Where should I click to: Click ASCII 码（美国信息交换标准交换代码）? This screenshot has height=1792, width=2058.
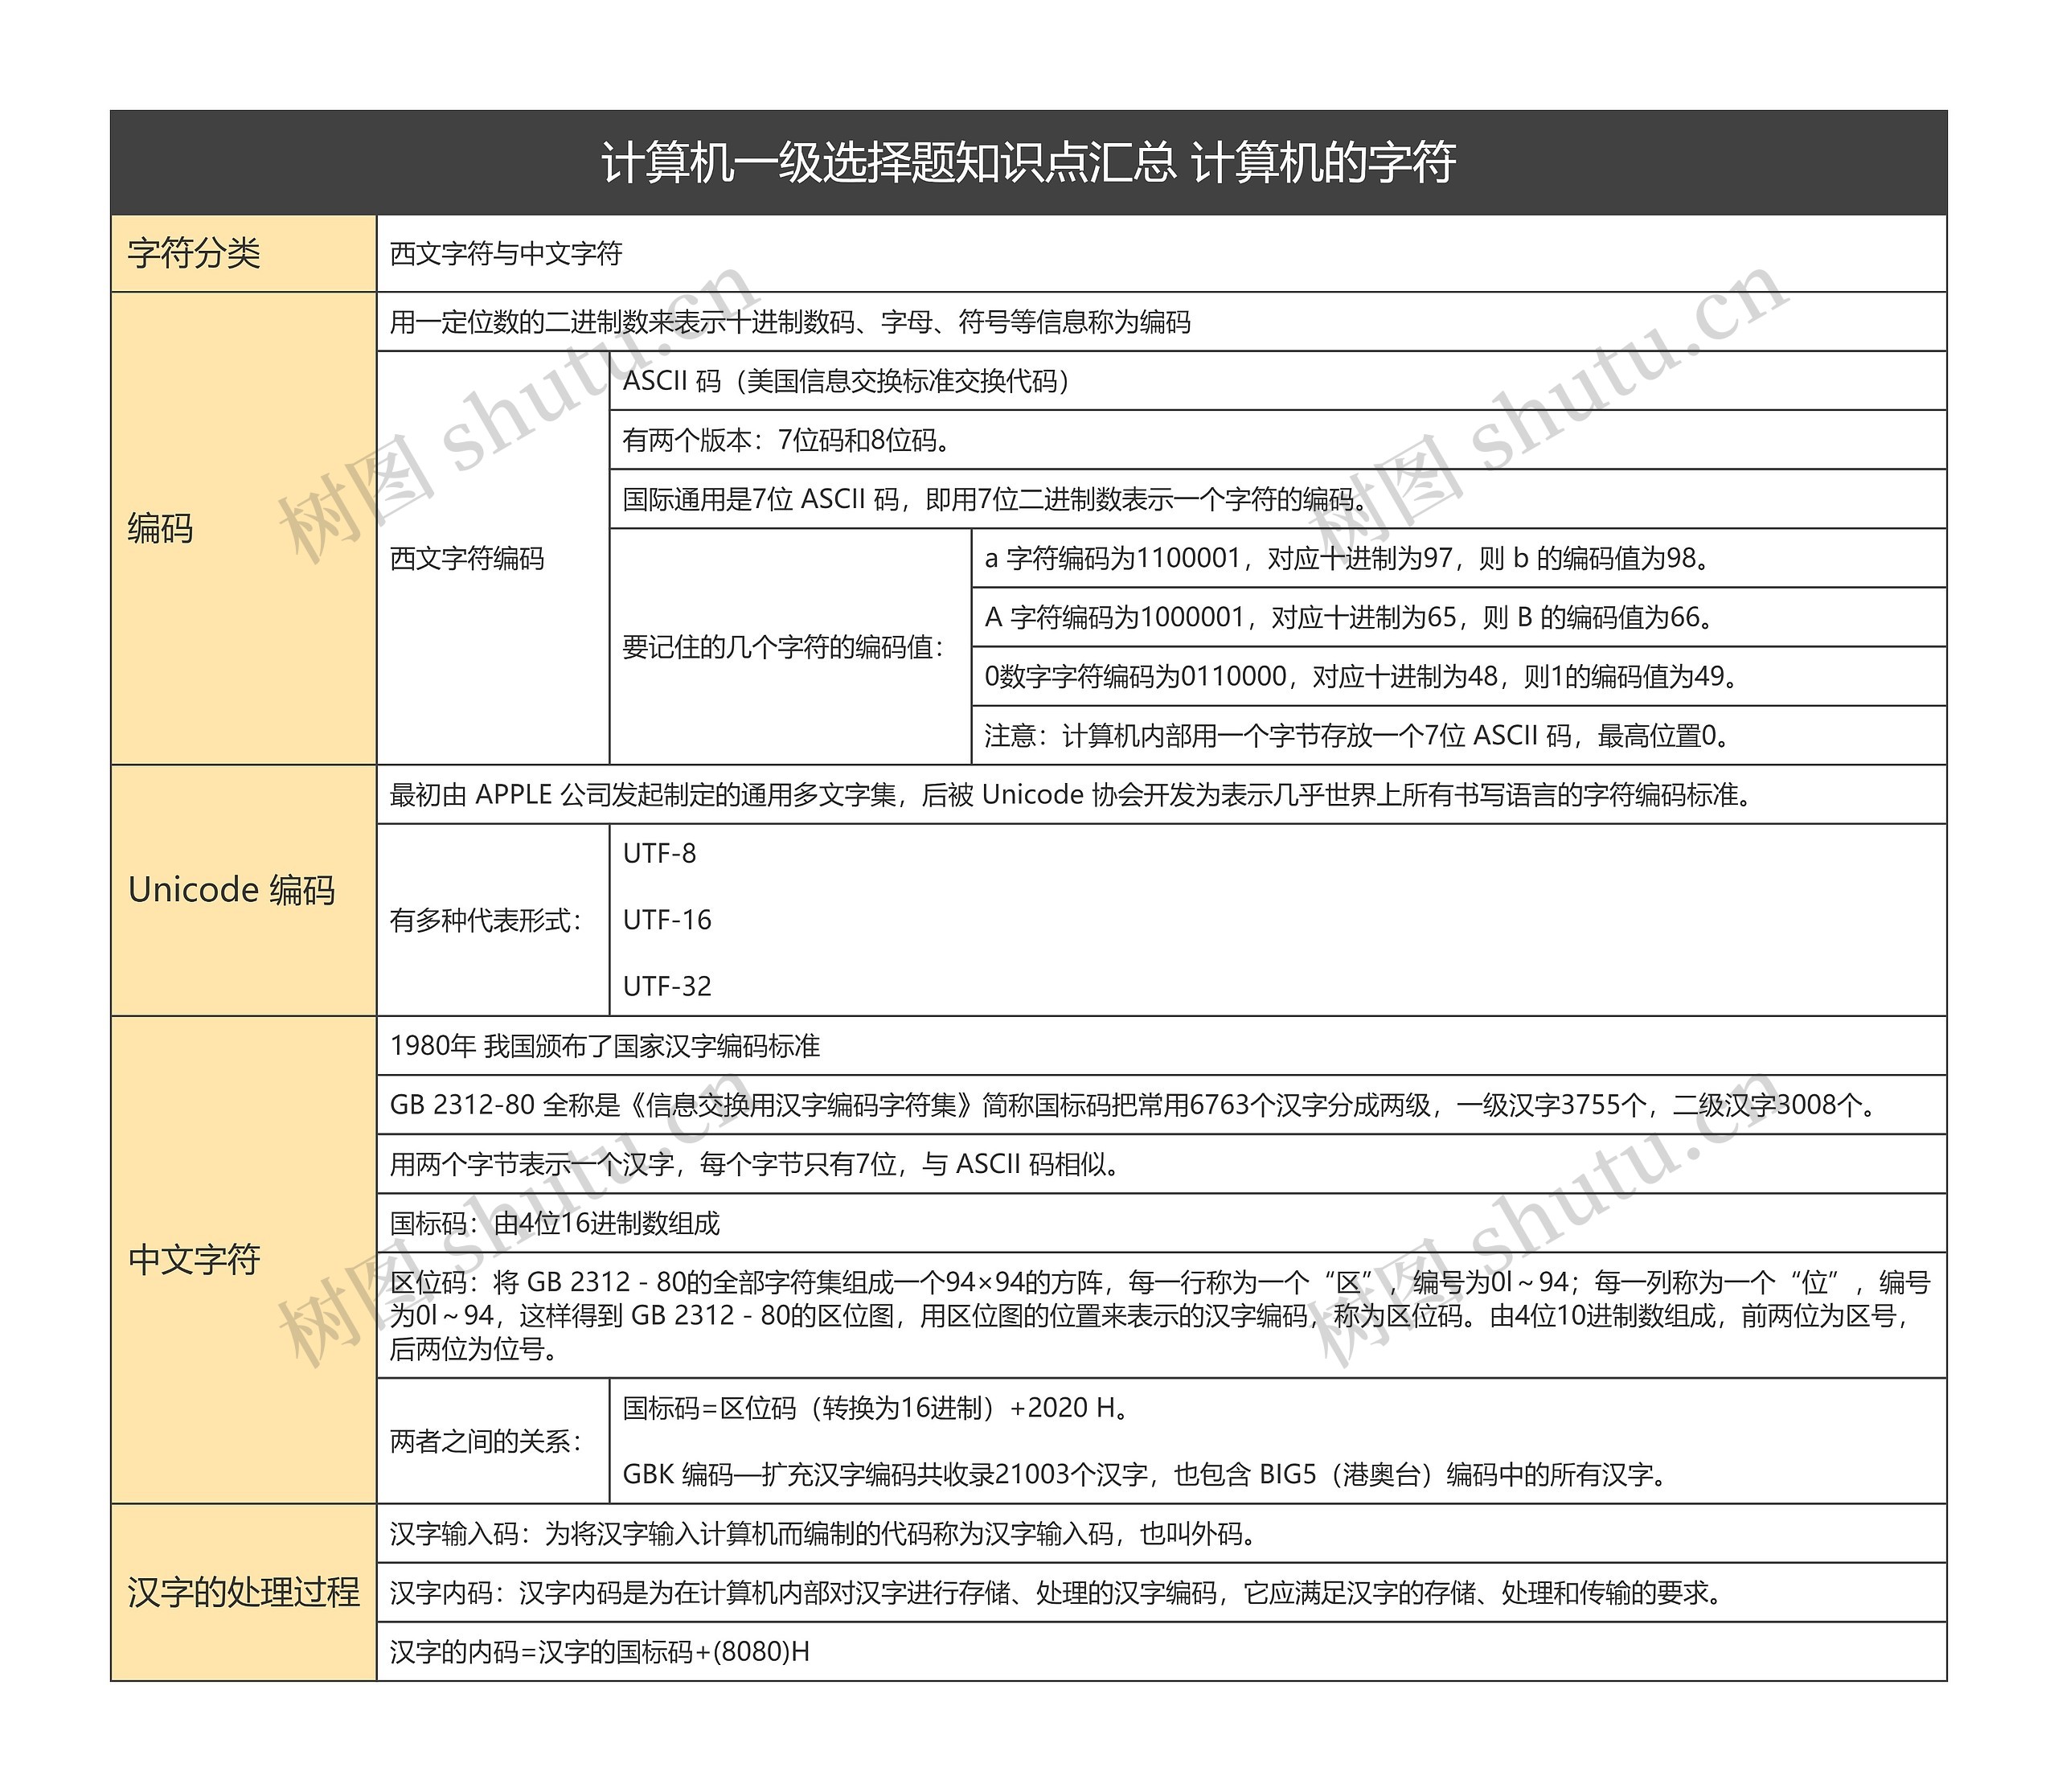847,381
